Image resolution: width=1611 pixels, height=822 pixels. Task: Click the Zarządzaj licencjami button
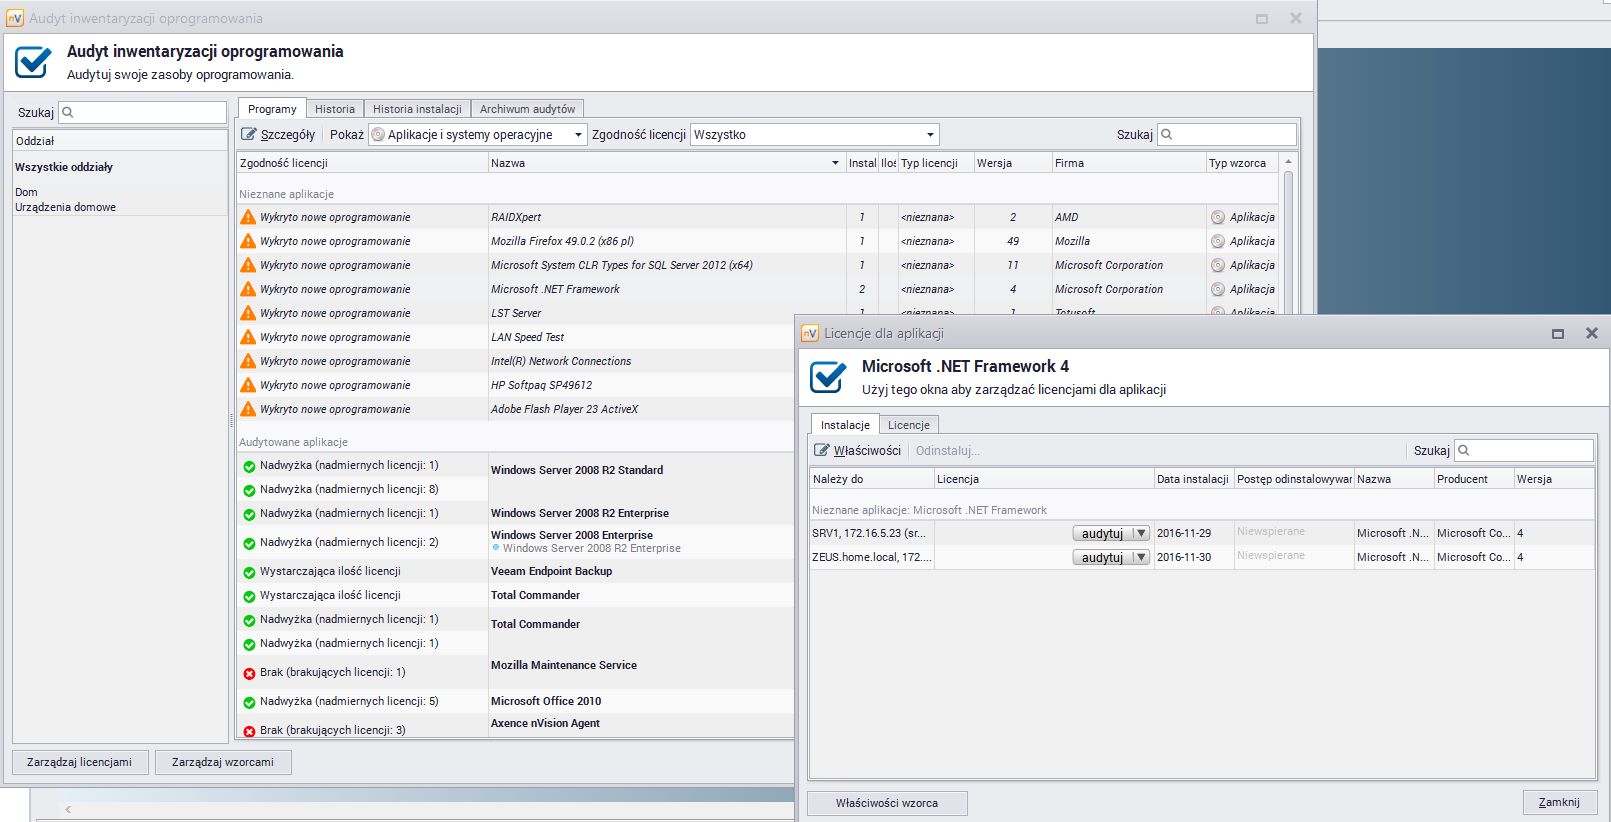[80, 762]
